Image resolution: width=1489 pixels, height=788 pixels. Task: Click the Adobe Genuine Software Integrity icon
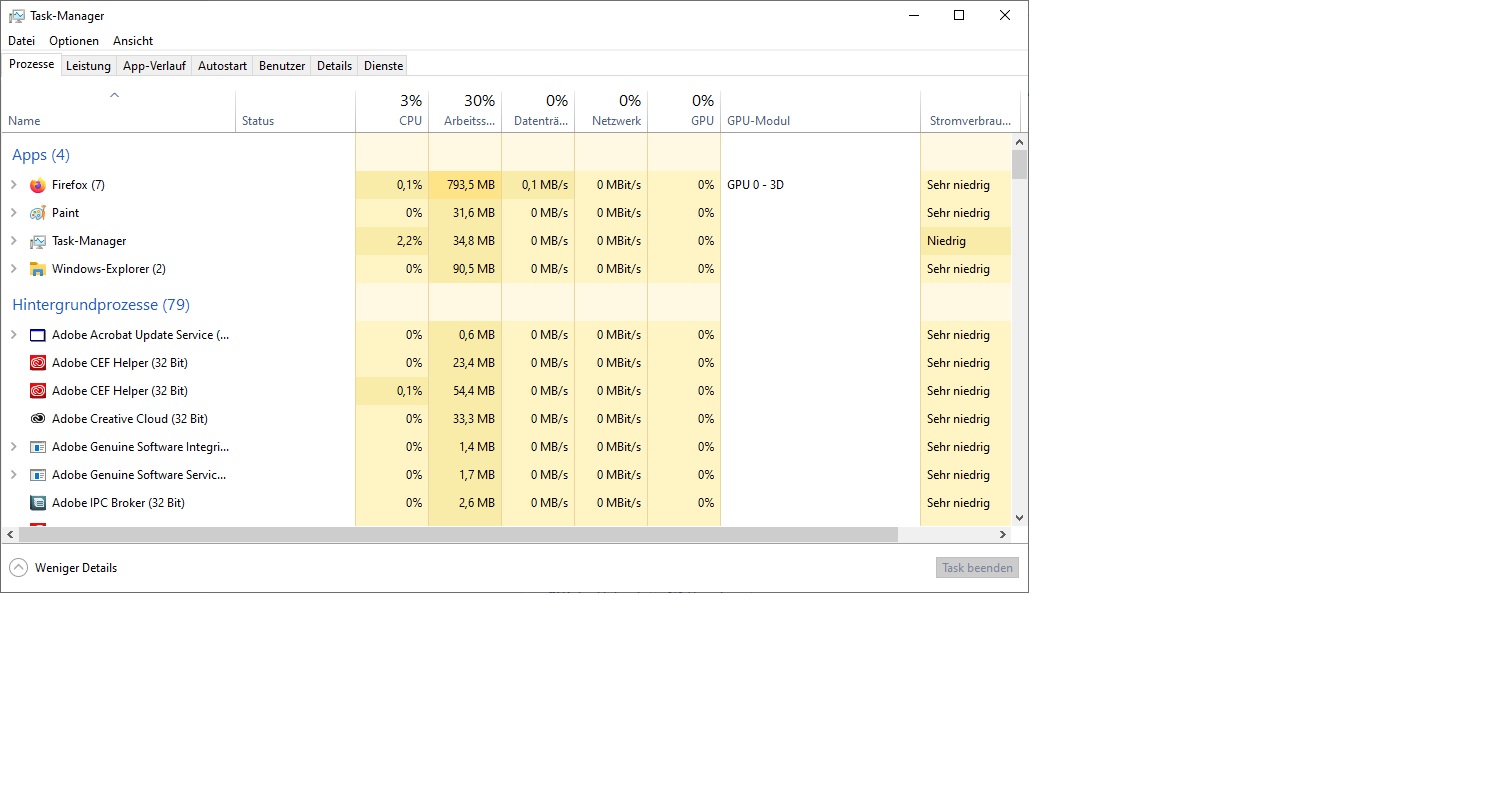coord(38,447)
